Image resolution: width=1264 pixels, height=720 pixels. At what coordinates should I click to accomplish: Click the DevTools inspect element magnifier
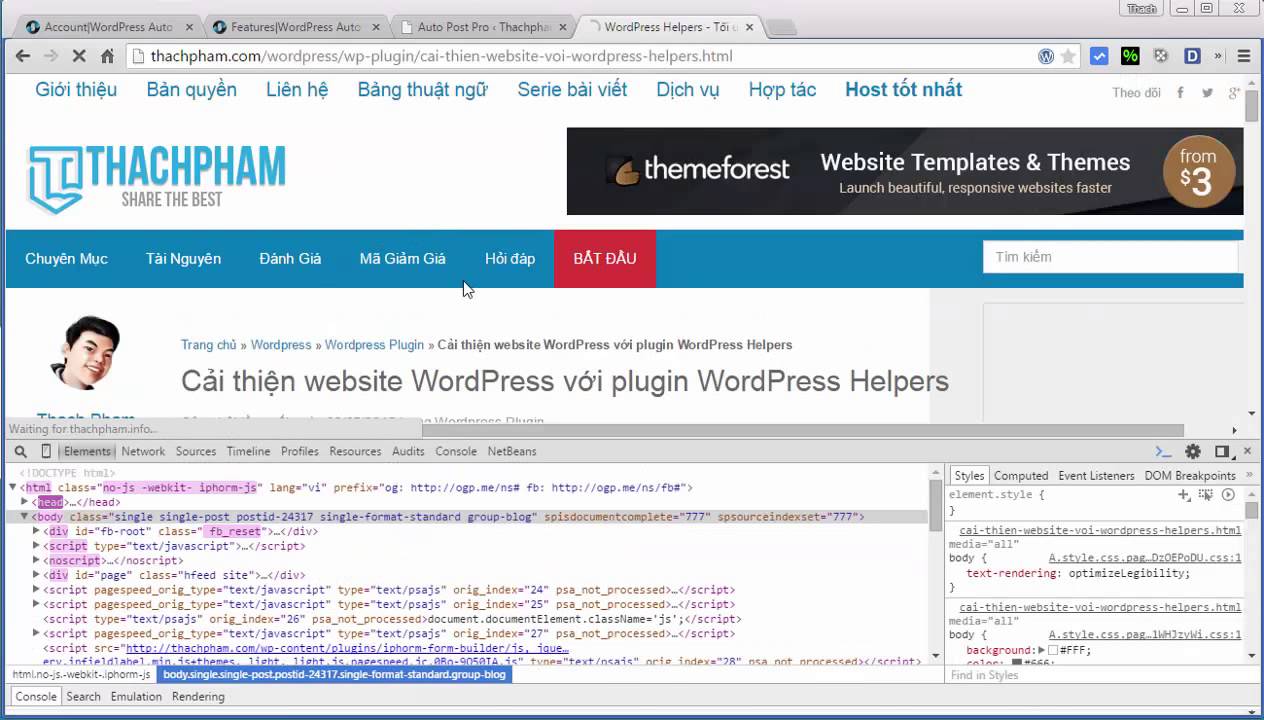(x=20, y=452)
